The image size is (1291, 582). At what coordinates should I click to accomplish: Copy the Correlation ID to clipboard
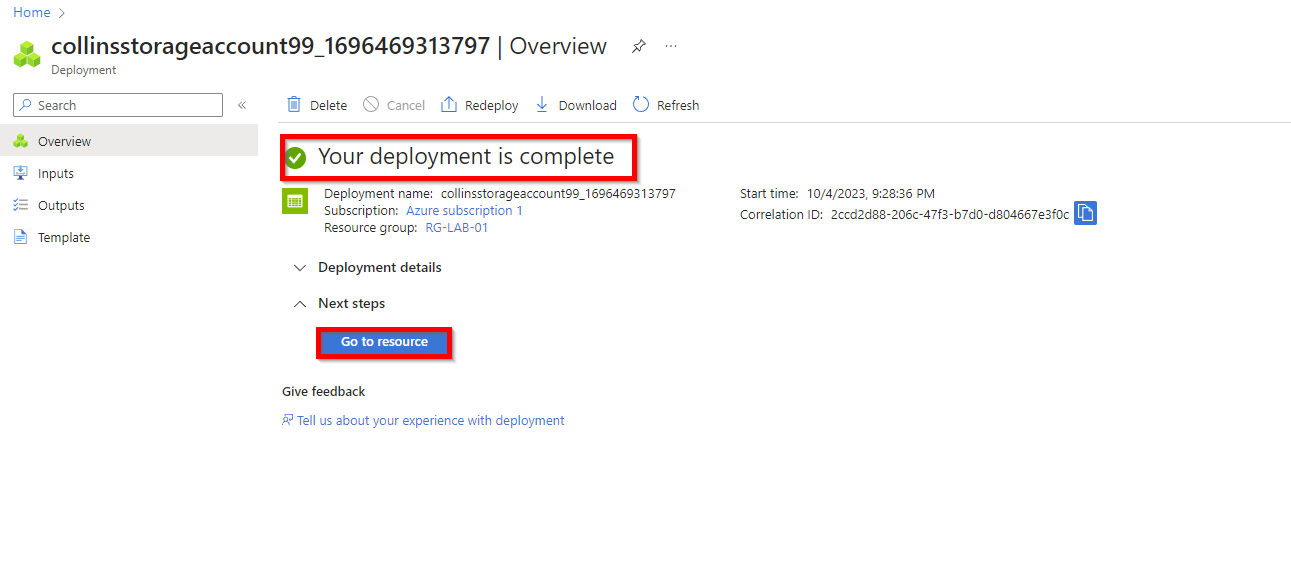coord(1086,213)
